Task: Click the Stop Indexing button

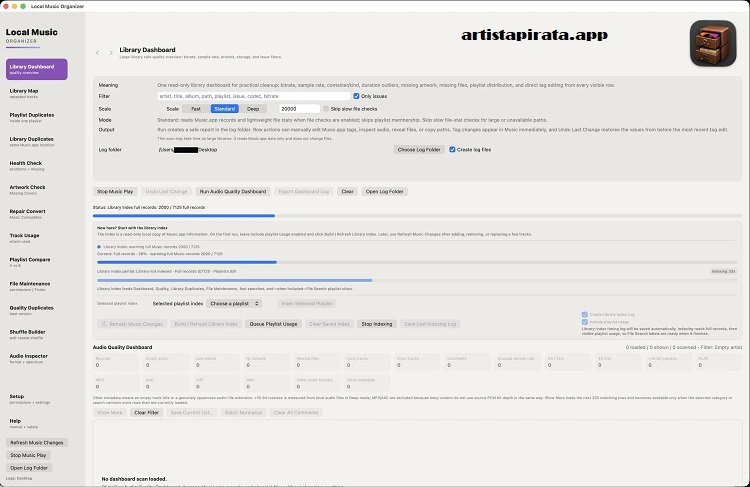Action: coord(377,324)
